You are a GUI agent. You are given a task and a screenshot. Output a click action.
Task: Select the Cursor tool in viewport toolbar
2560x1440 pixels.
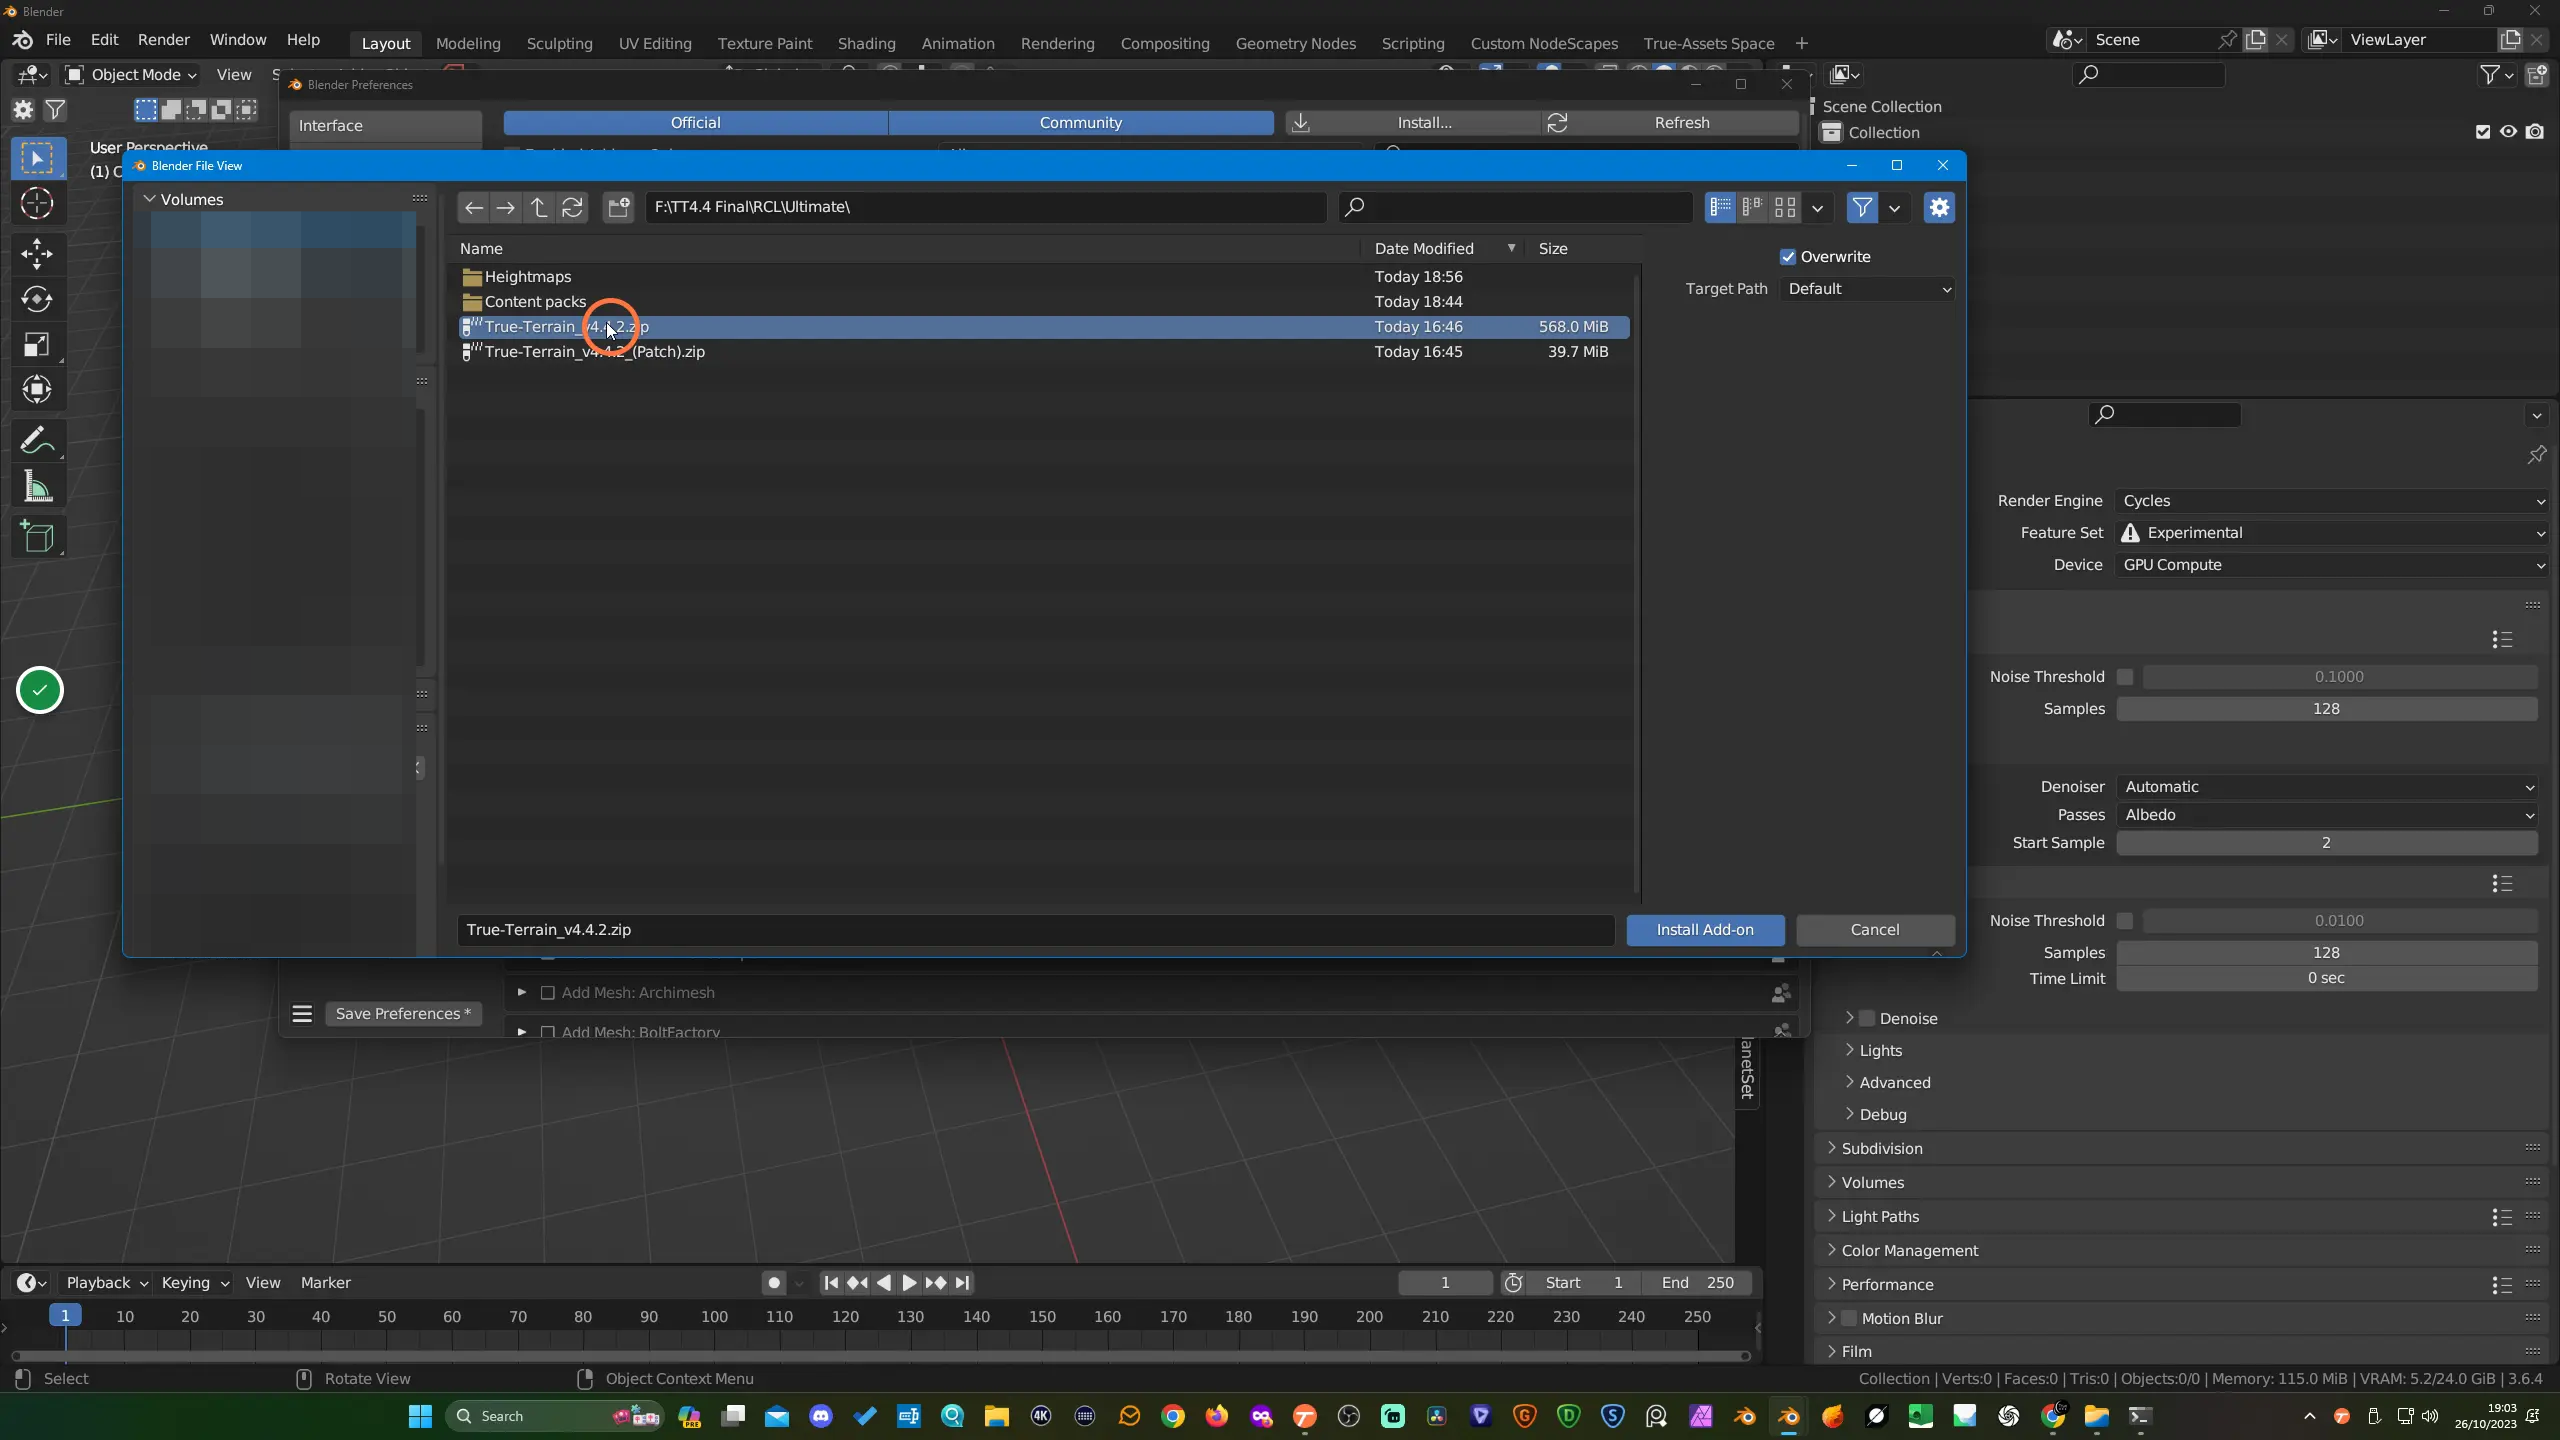point(37,204)
